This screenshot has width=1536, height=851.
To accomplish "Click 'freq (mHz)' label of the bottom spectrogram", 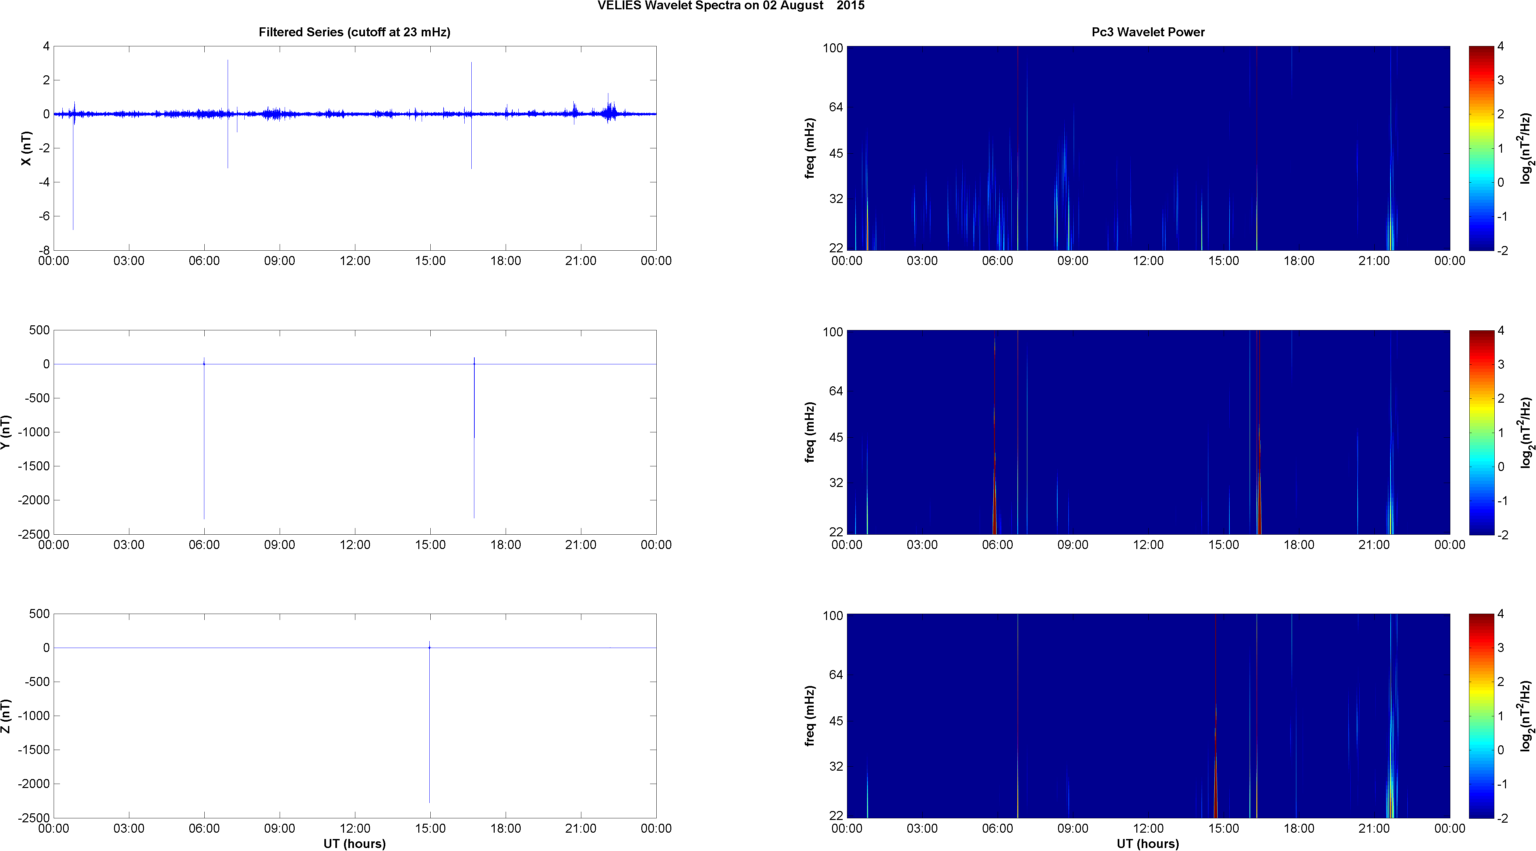I will click(810, 716).
